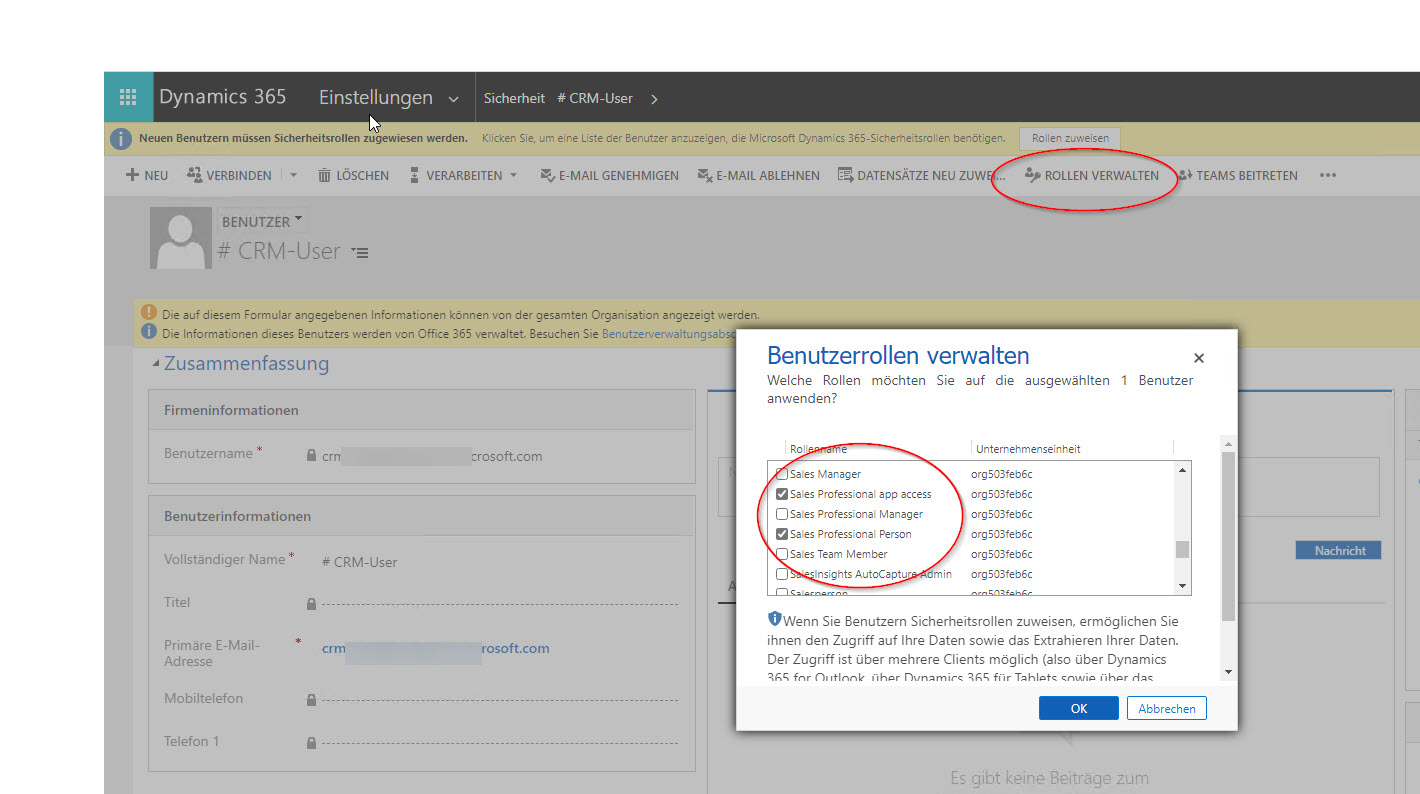Open the BENUTZER form selector
Viewport: 1420px width, 794px height.
[263, 221]
